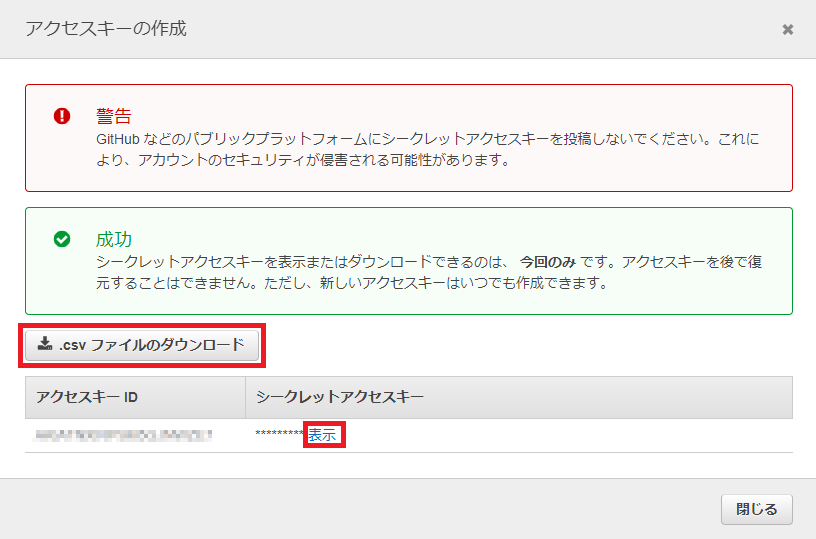Click the blurred access key ID value
Viewport: 816px width, 539px height.
point(123,435)
